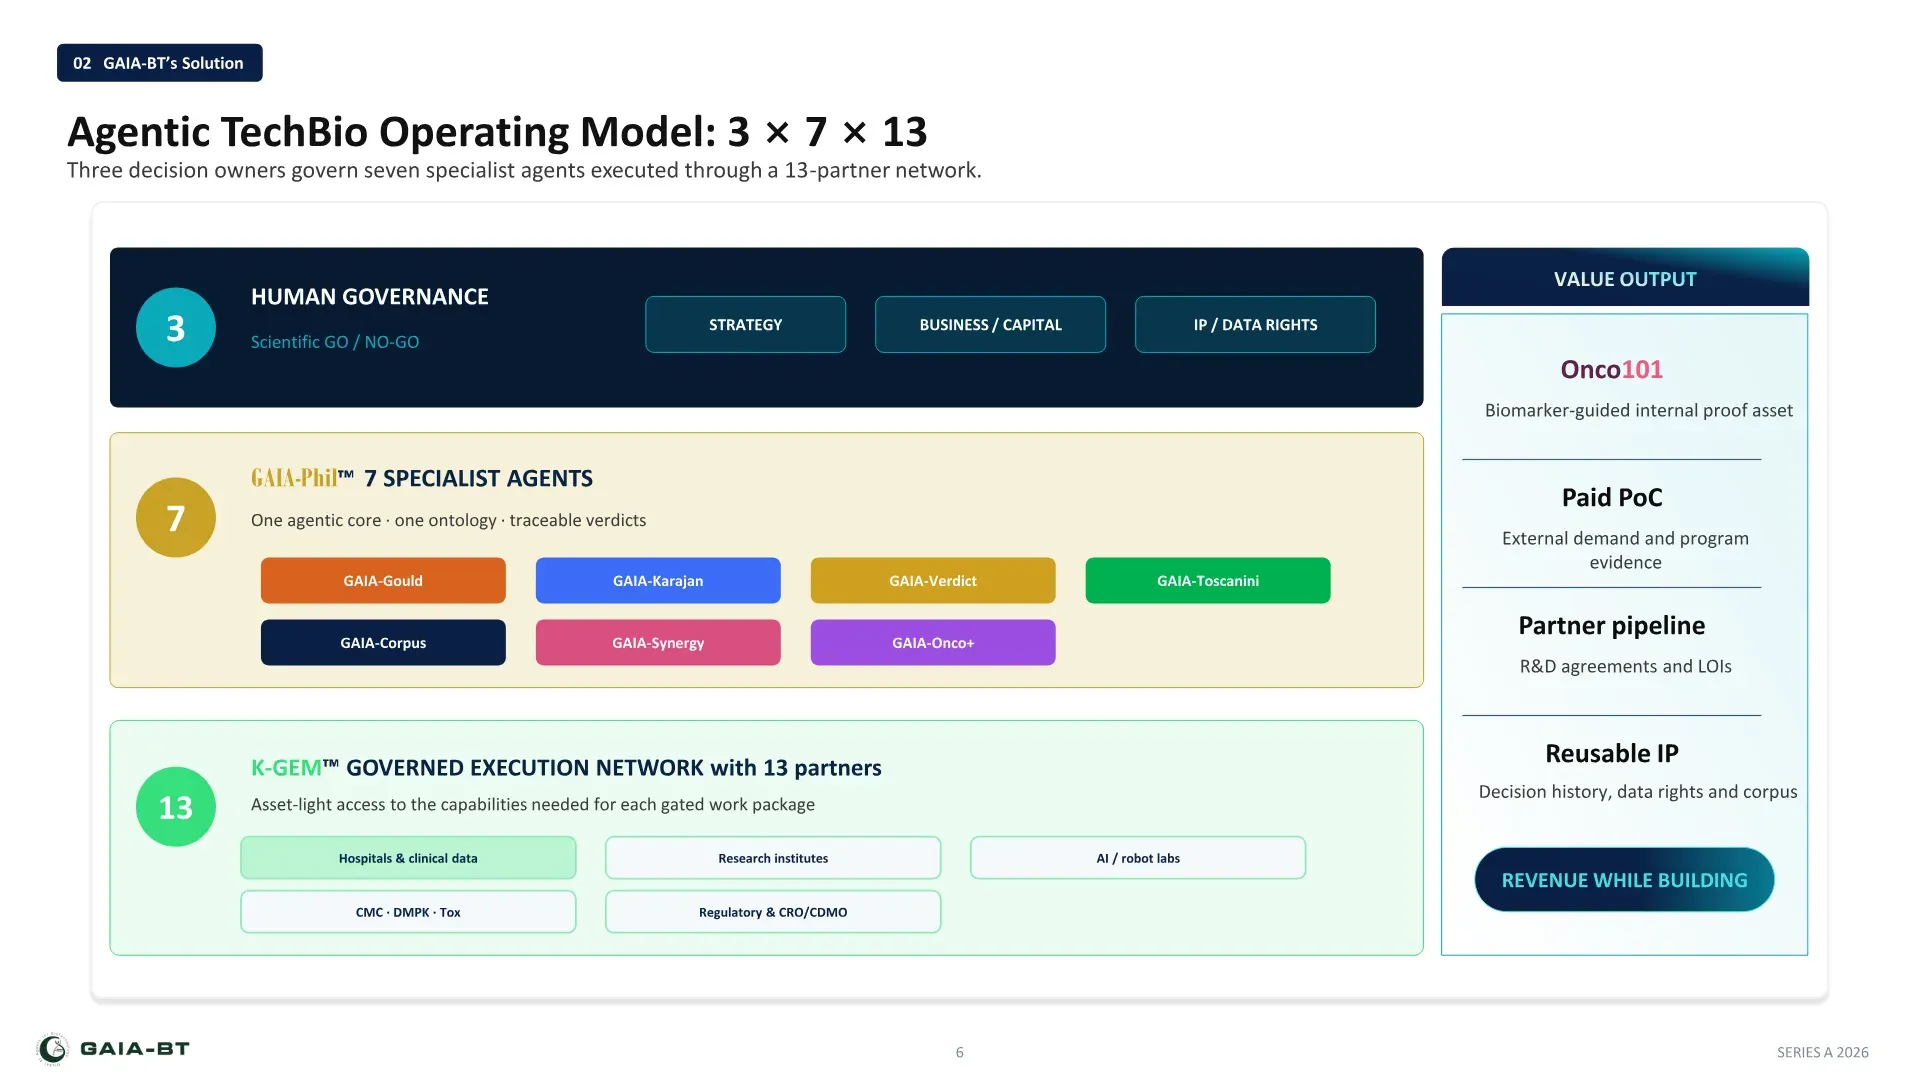Click the GAIA-Phil 7 SPECIALIST AGENTS heading
Viewport: 1919px width, 1080px height.
pyautogui.click(x=422, y=478)
